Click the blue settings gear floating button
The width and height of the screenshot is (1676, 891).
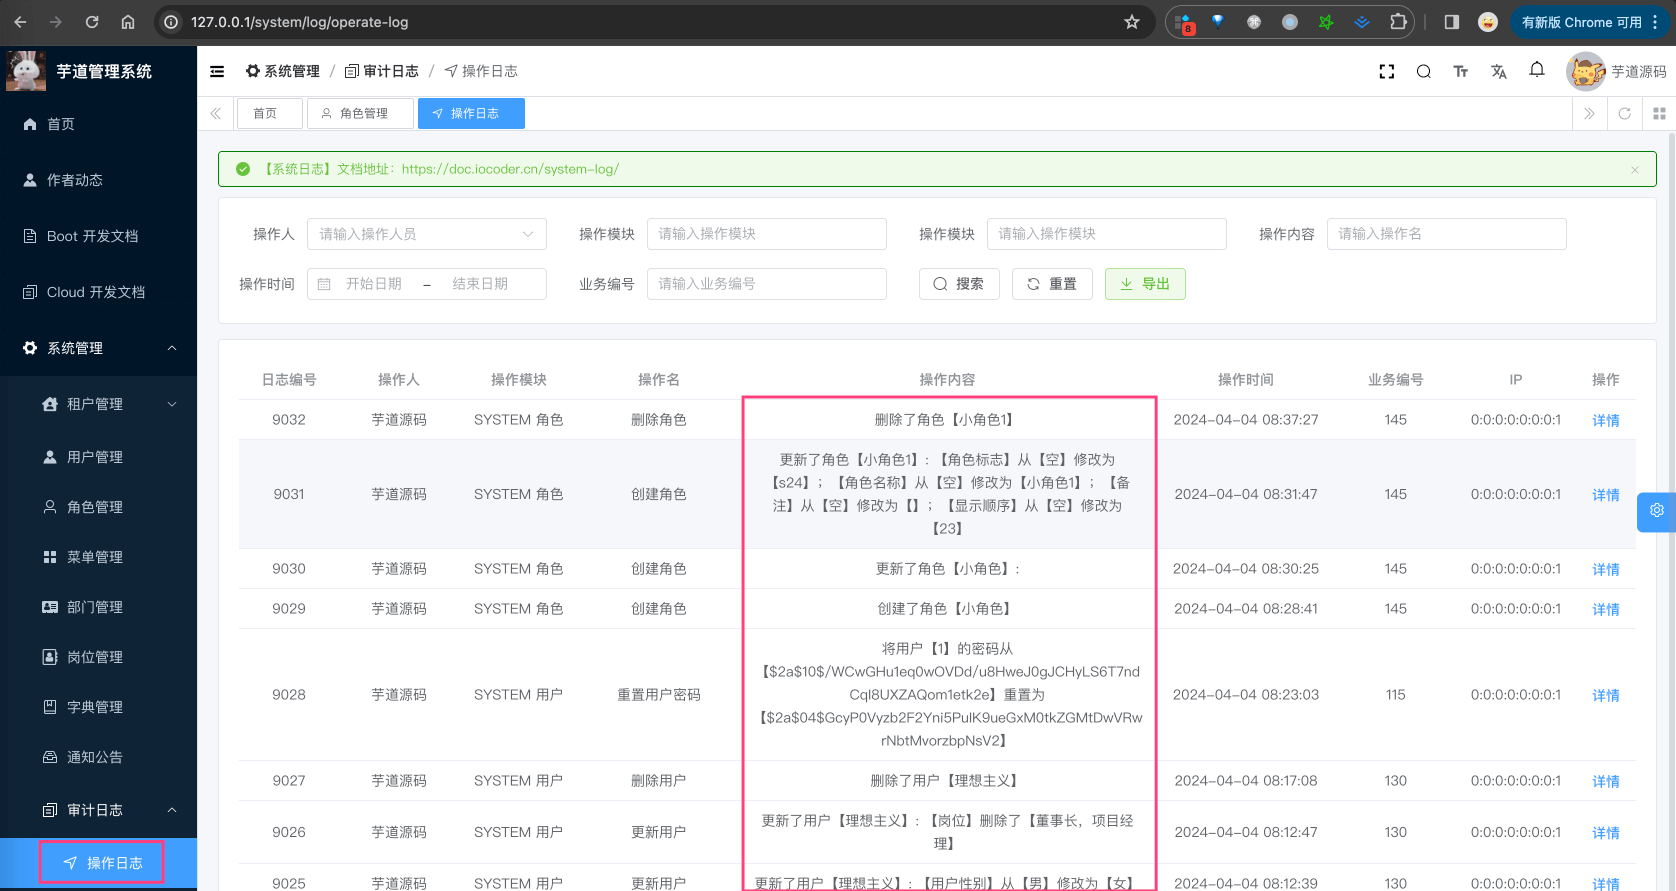pyautogui.click(x=1656, y=511)
